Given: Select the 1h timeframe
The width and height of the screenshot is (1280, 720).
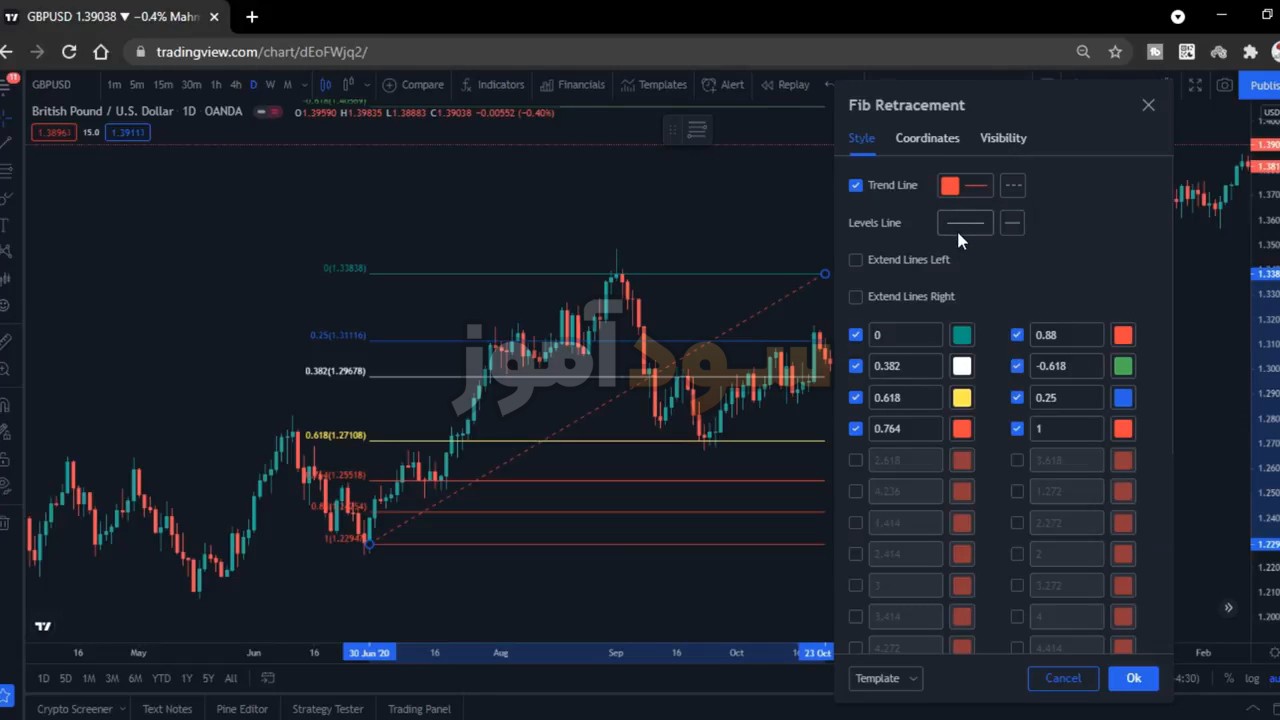Looking at the screenshot, I should pyautogui.click(x=216, y=85).
